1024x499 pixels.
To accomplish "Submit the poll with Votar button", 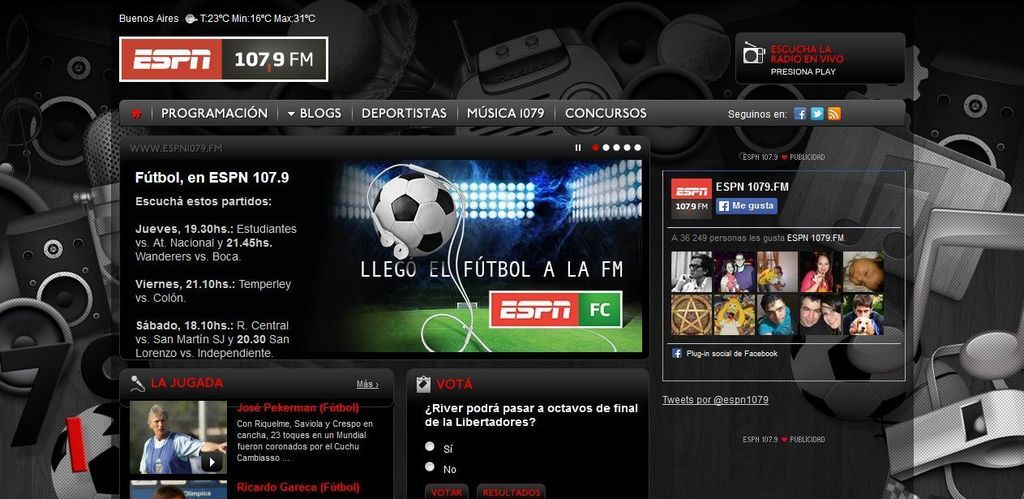I will (x=447, y=492).
